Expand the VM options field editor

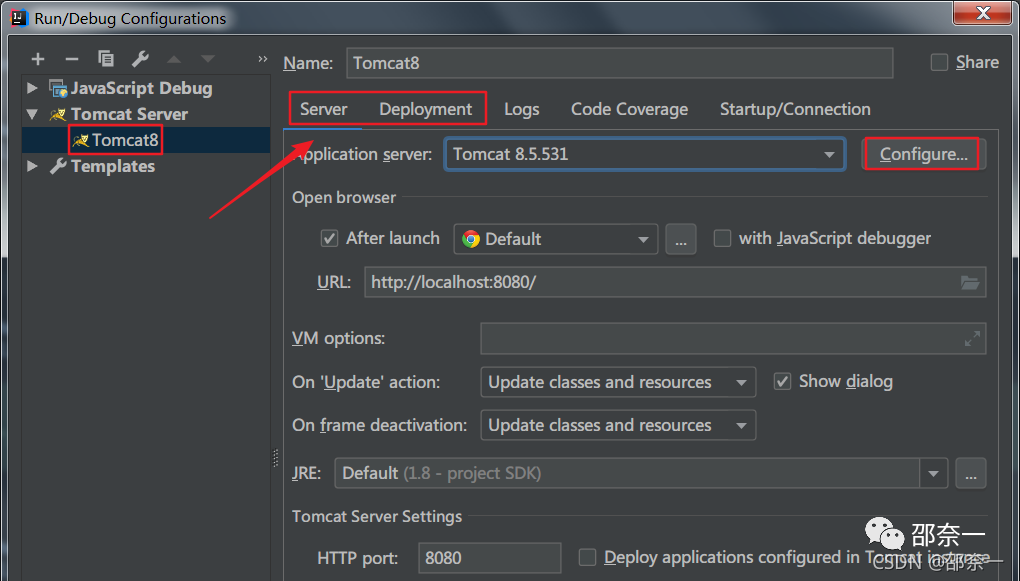(x=972, y=338)
